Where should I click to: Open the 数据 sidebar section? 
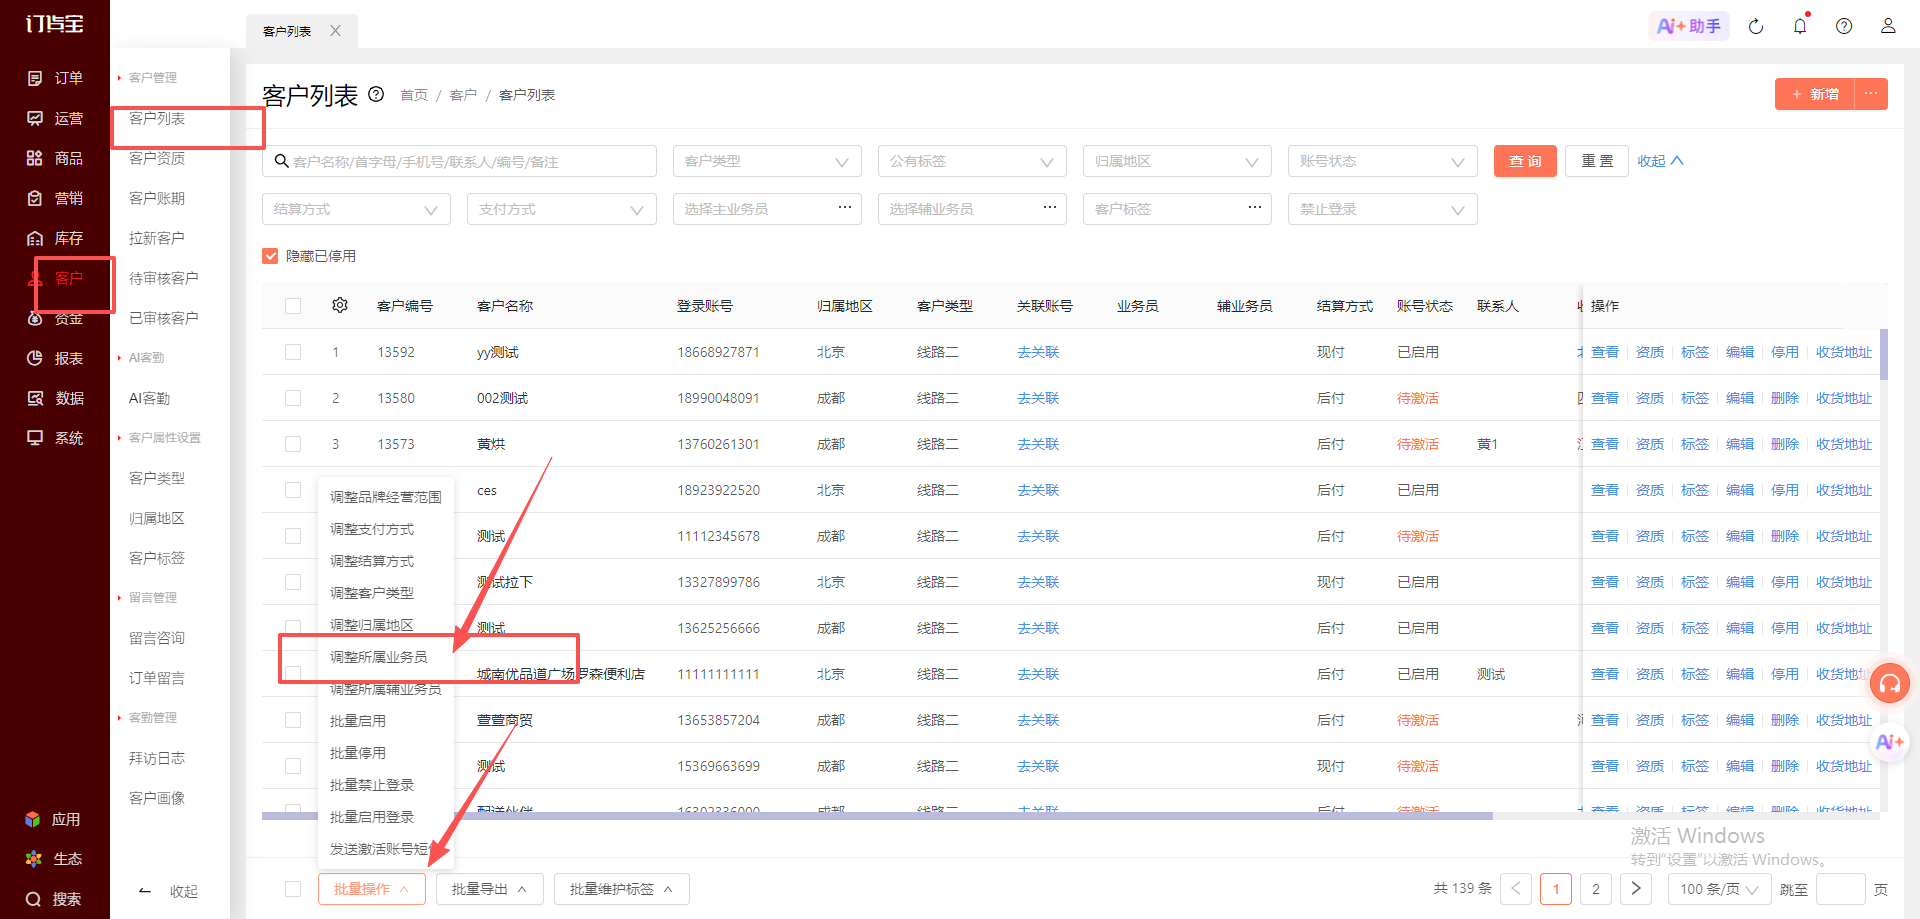pos(55,398)
